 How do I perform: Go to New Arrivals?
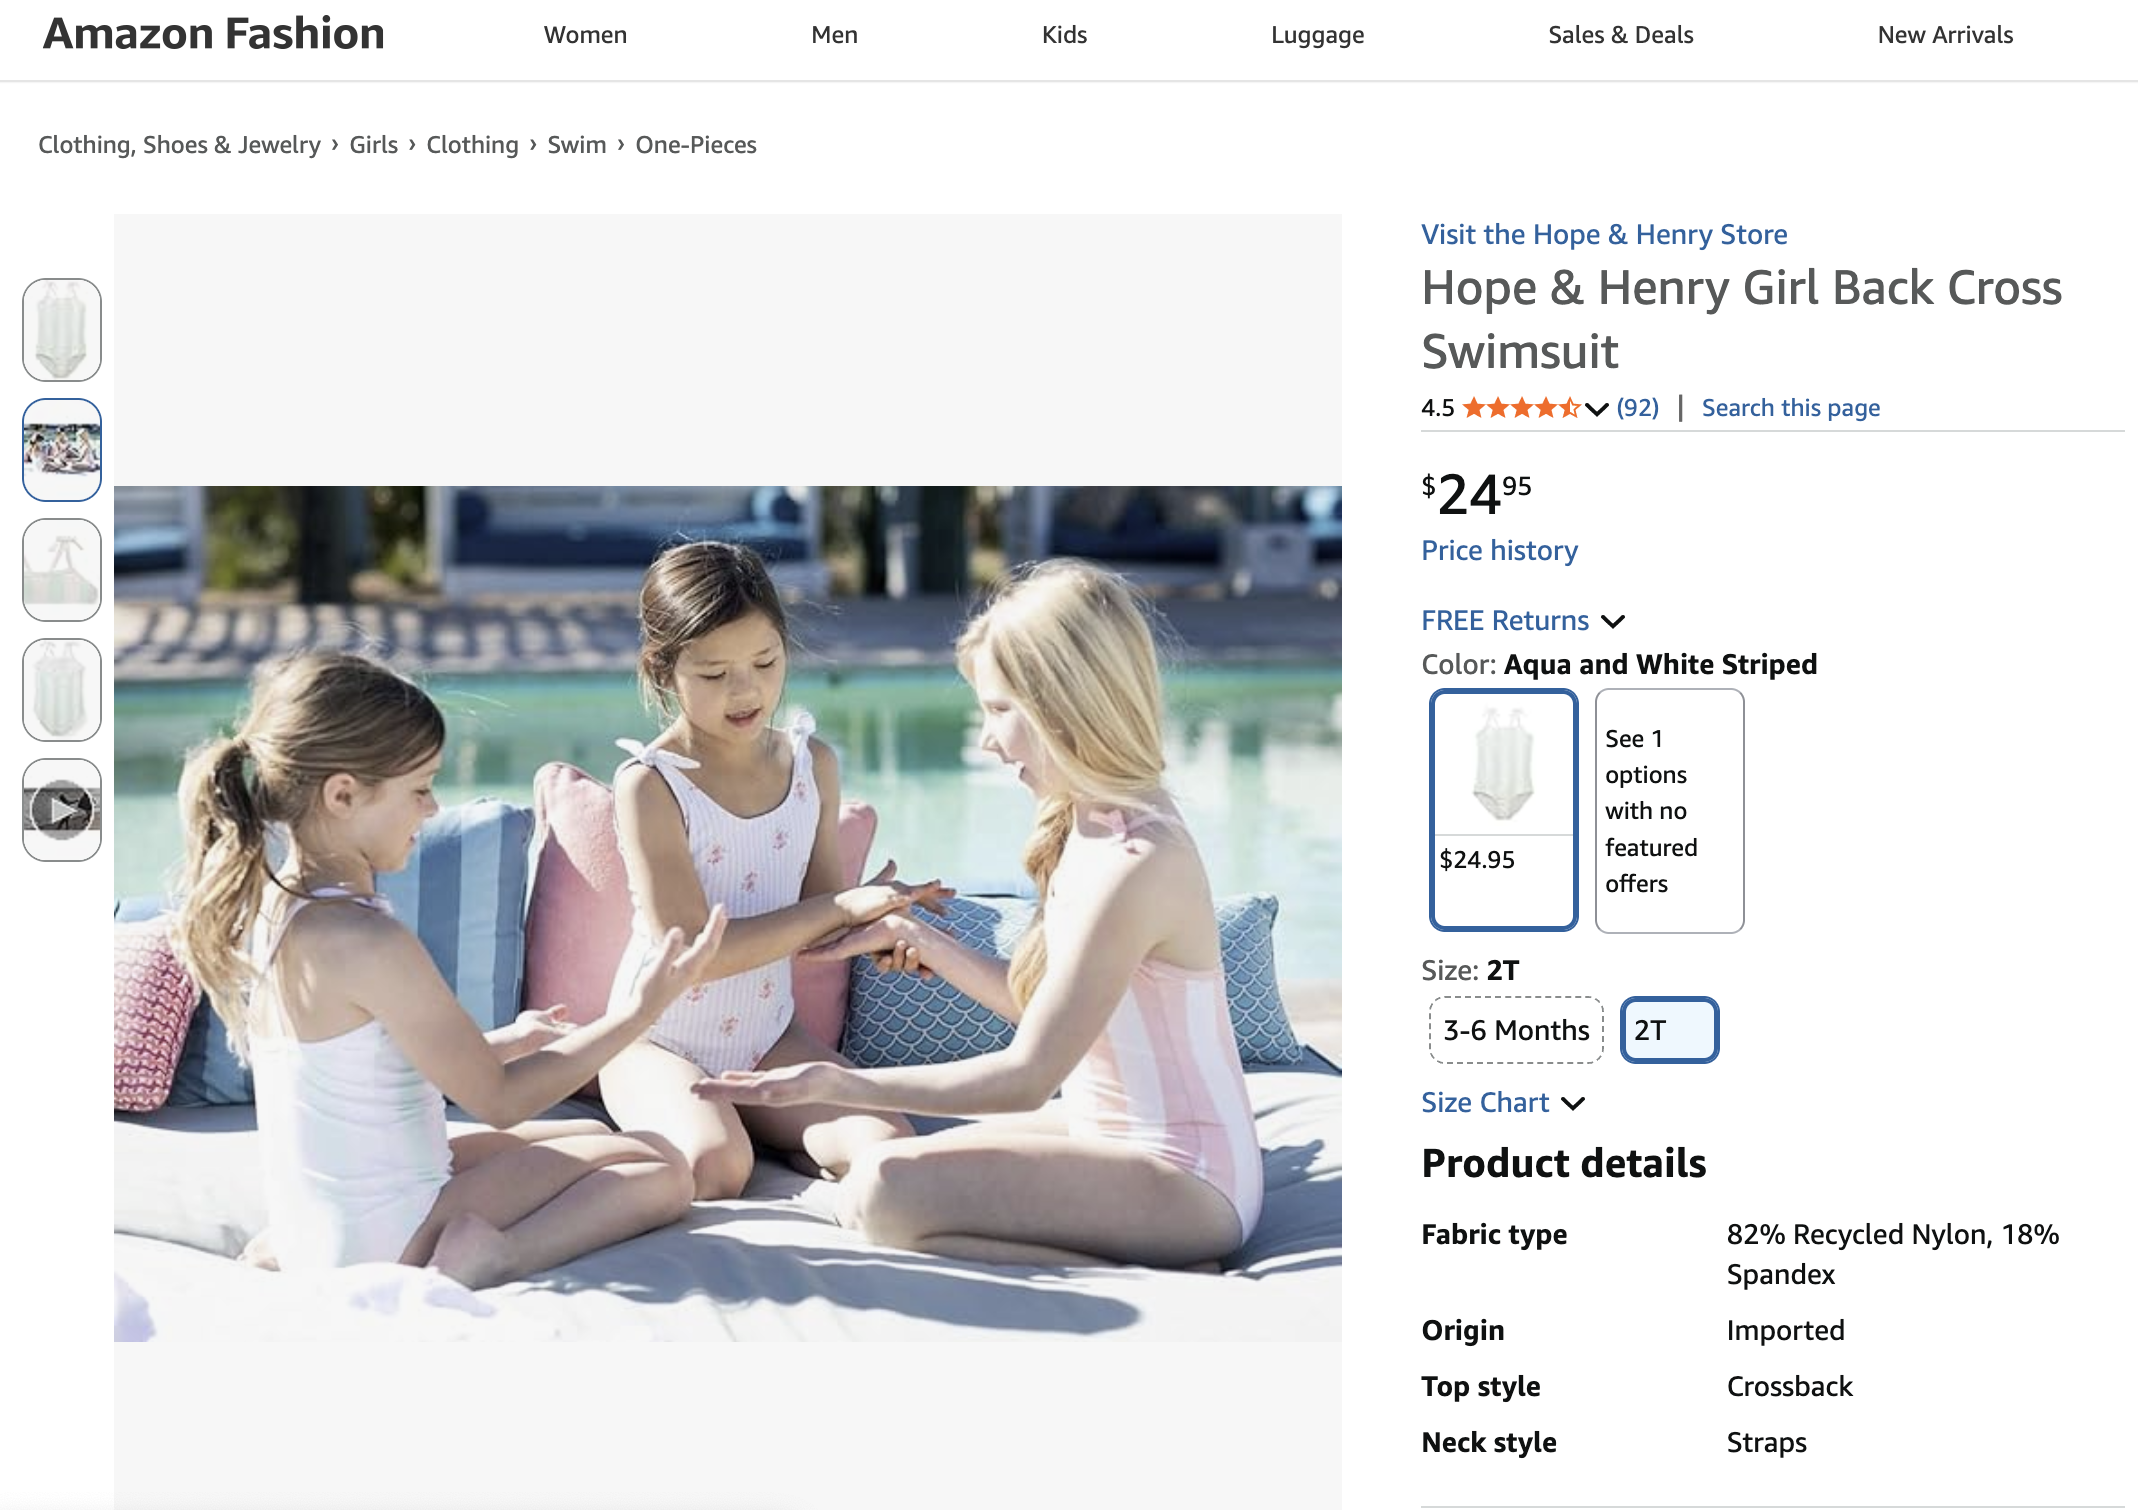click(x=1944, y=35)
